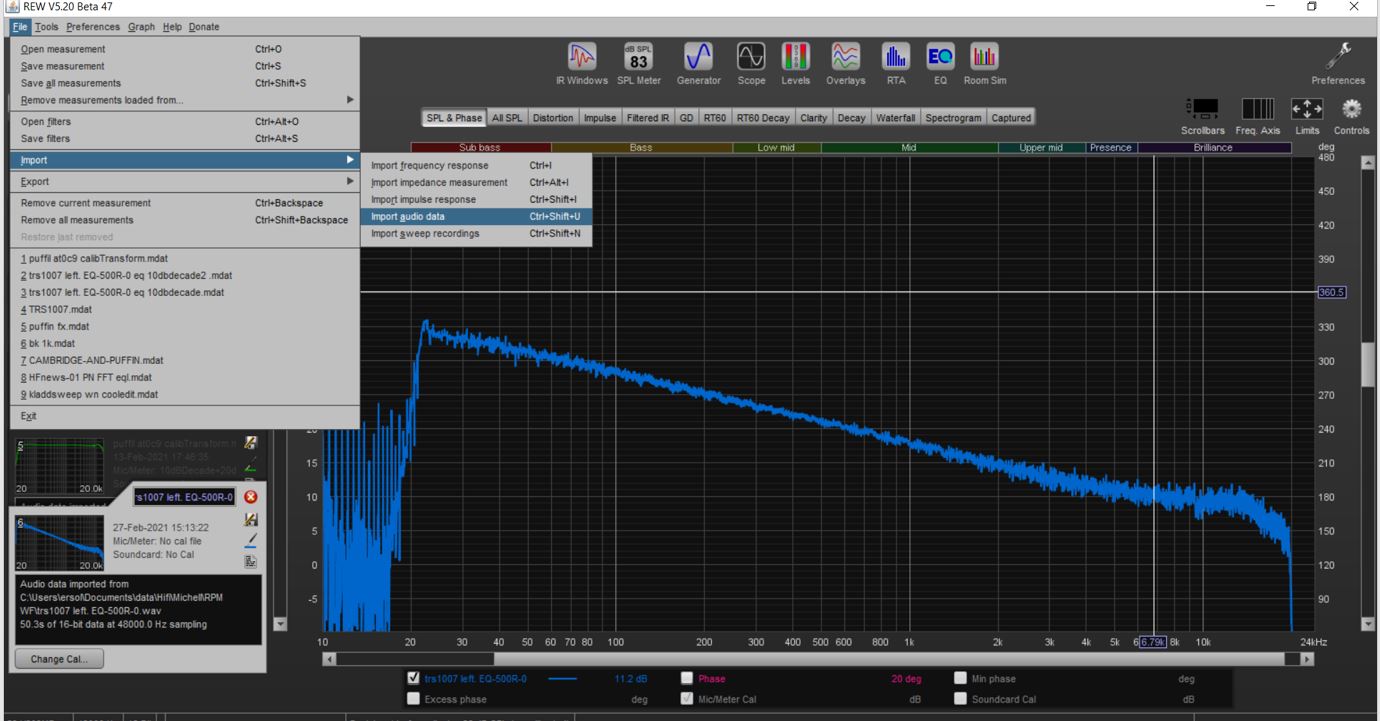
Task: Switch to the Captured tab
Action: point(1010,118)
